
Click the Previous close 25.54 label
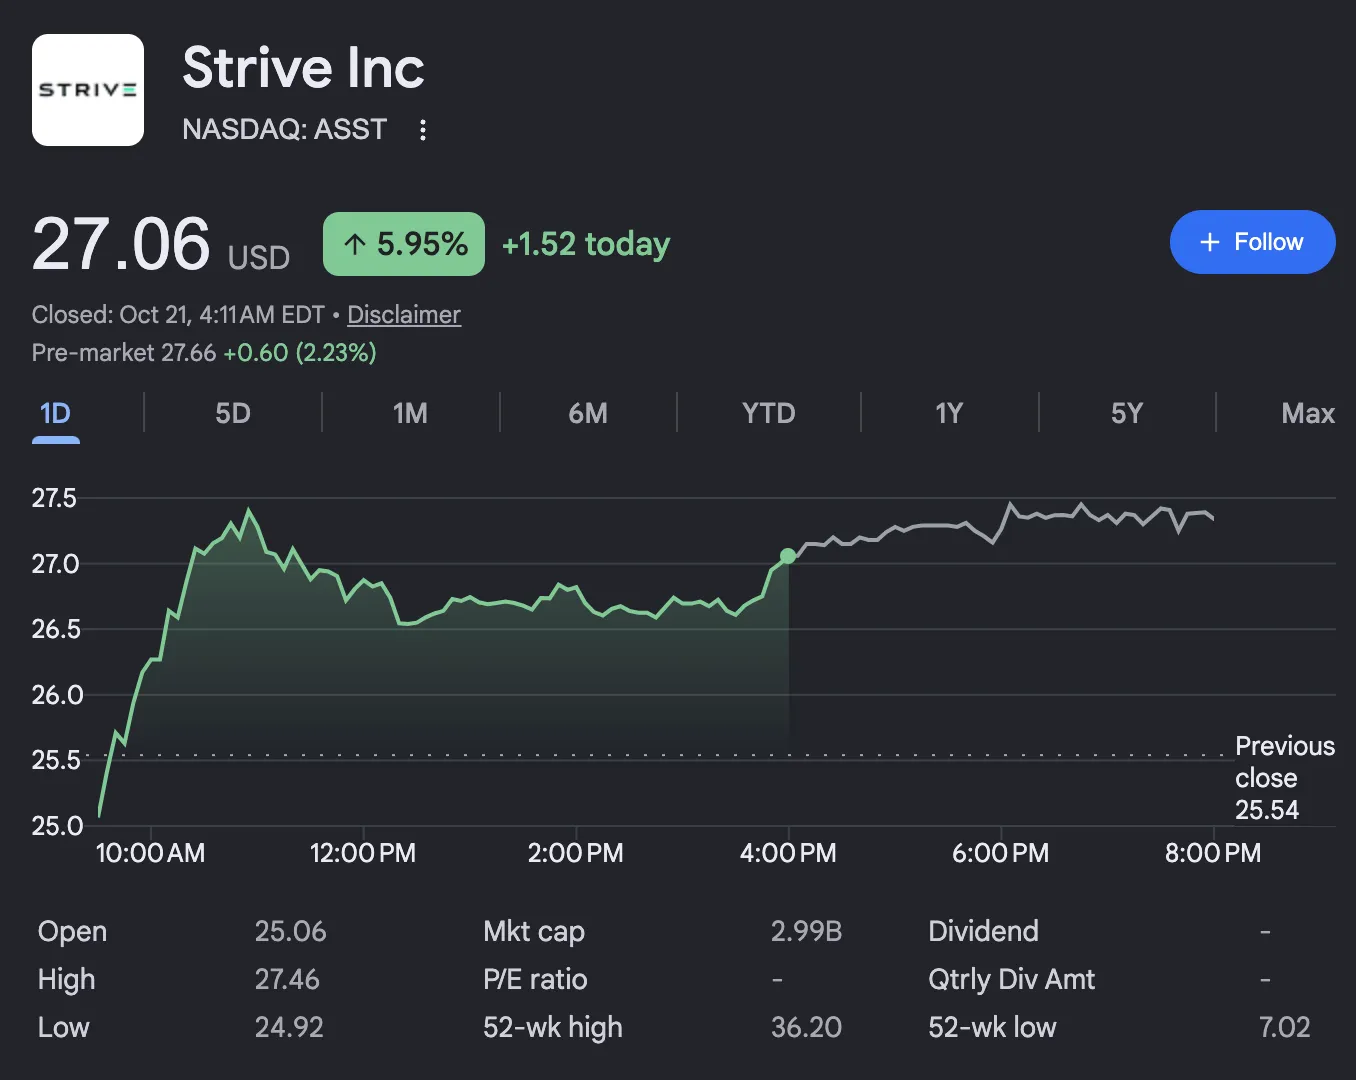click(1285, 778)
